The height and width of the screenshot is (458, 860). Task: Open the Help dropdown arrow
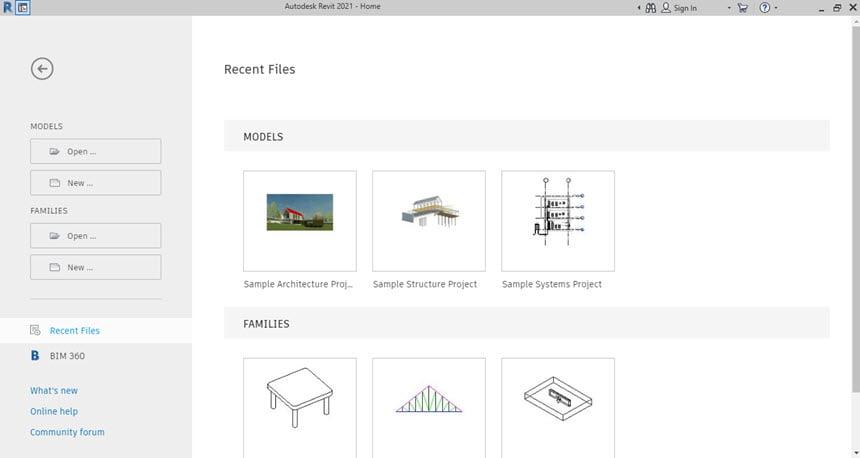pyautogui.click(x=776, y=8)
